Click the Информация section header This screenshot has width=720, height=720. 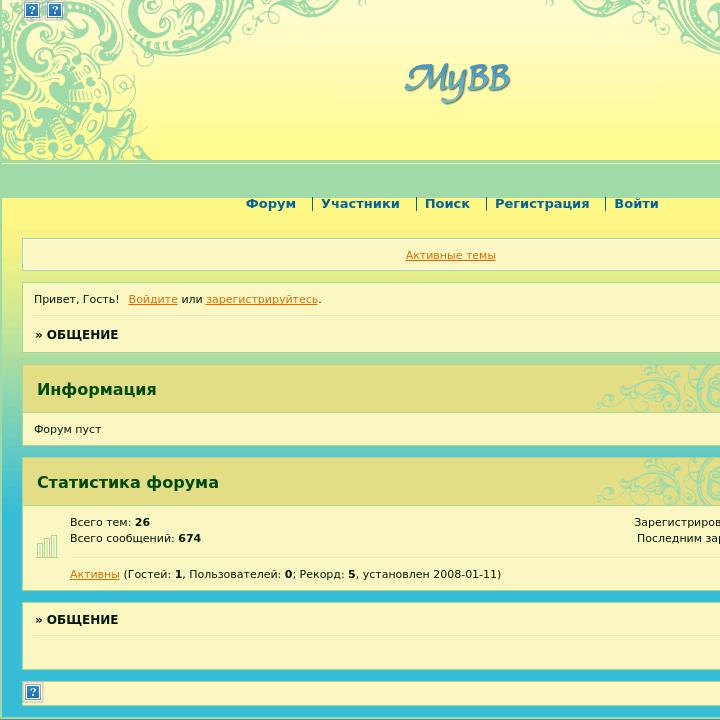click(x=97, y=389)
